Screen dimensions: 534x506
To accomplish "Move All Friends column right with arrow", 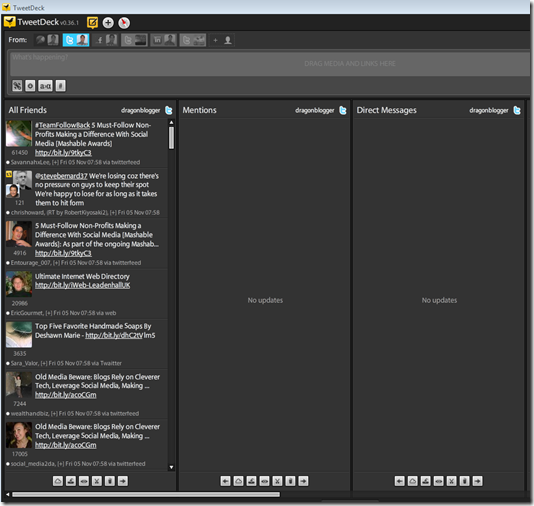I will coord(123,481).
